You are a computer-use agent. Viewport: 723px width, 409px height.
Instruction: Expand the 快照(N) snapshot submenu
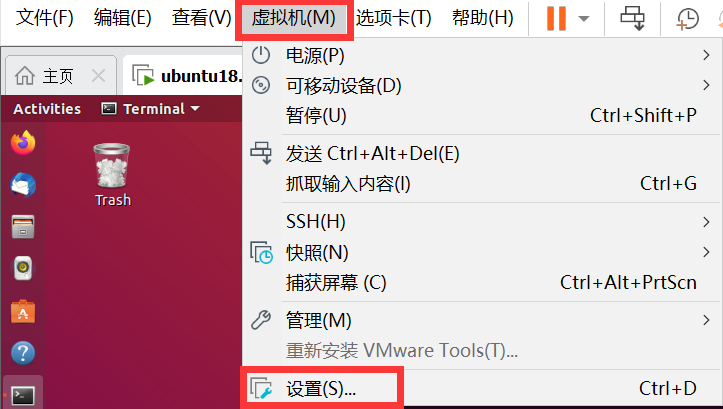(481, 252)
